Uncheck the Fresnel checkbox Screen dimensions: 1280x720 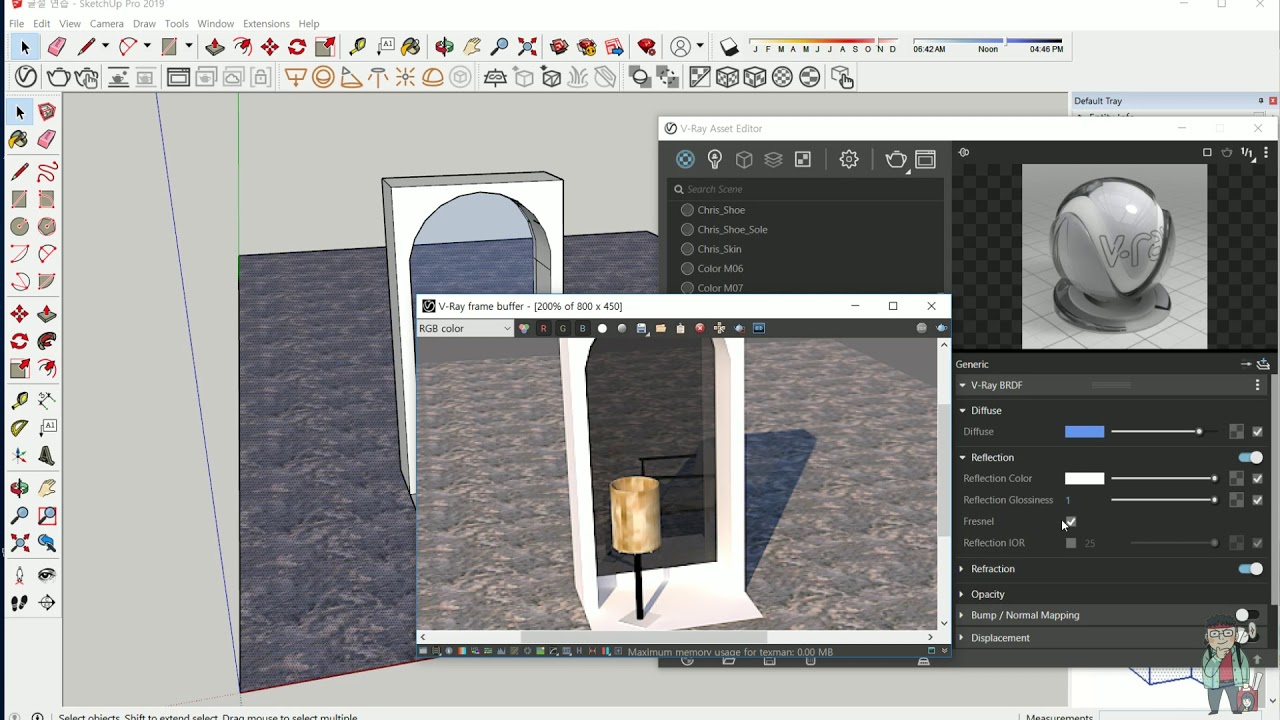1071,521
